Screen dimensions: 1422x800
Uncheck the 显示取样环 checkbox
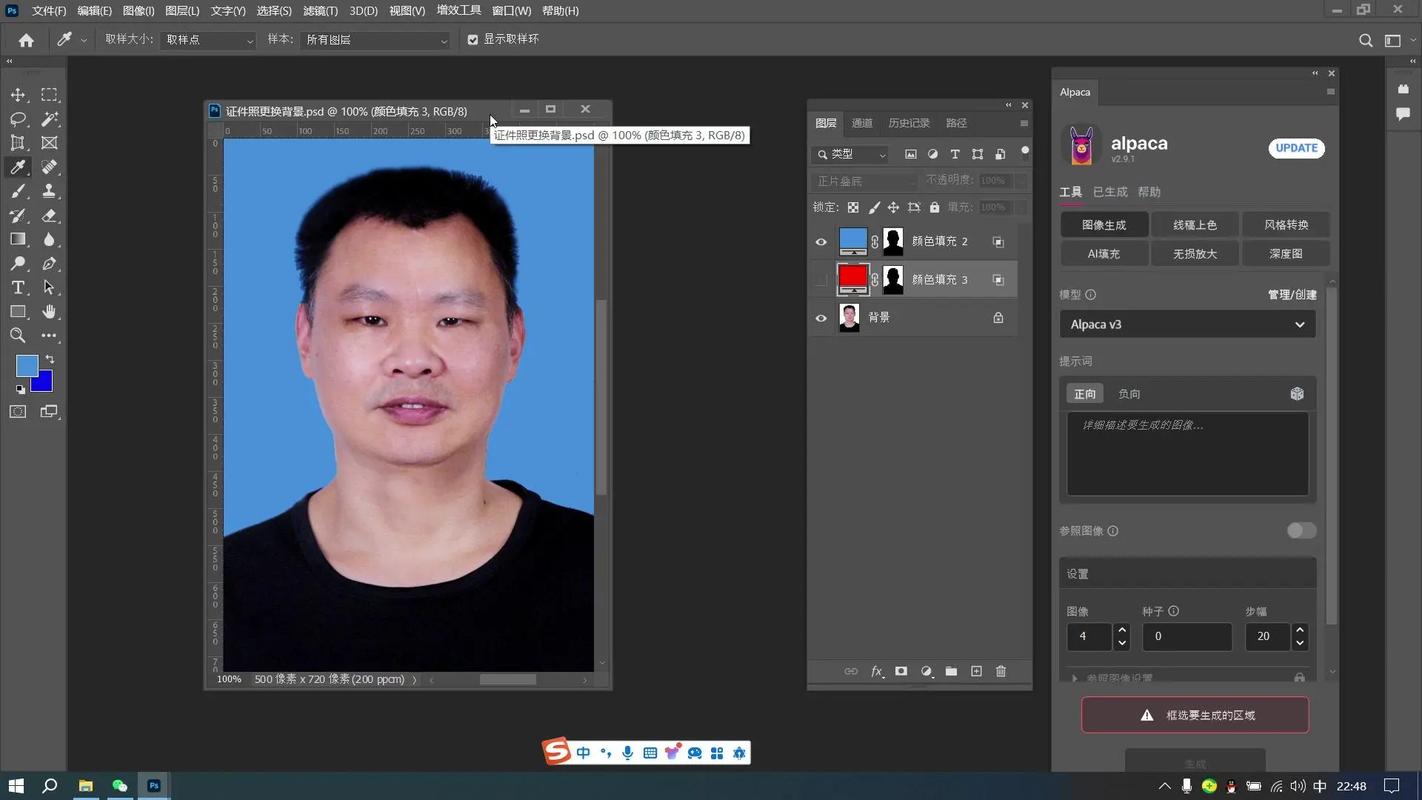(473, 39)
